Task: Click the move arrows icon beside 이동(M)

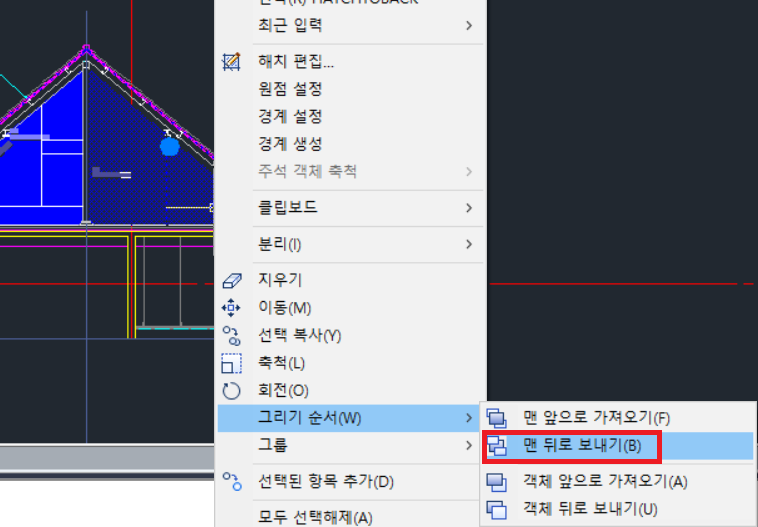Action: 231,307
